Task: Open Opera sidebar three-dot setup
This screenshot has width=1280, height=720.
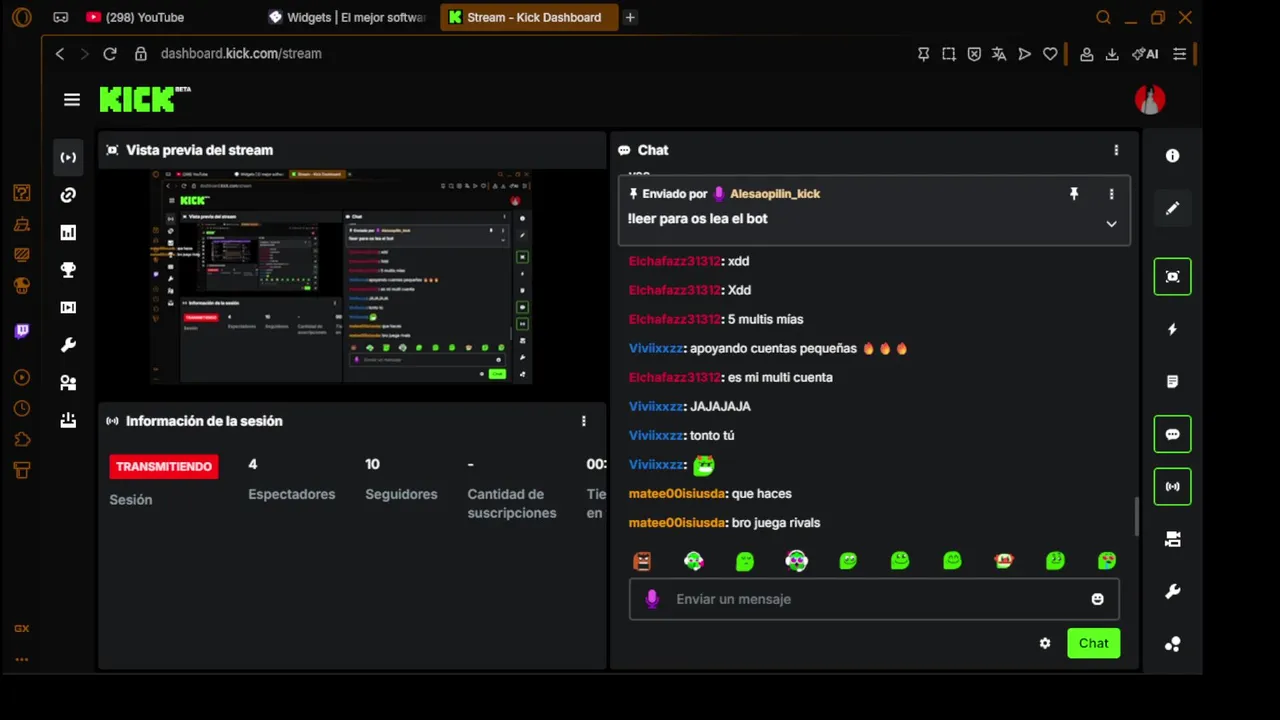Action: [21, 660]
